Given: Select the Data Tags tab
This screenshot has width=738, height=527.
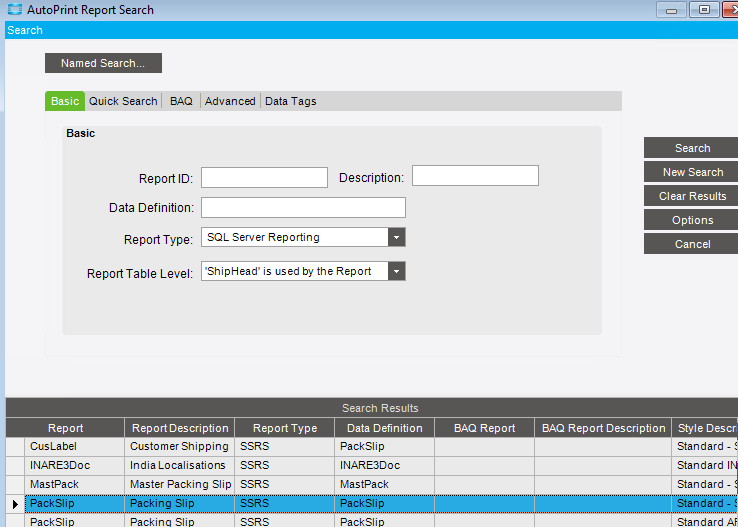Looking at the screenshot, I should (x=290, y=101).
